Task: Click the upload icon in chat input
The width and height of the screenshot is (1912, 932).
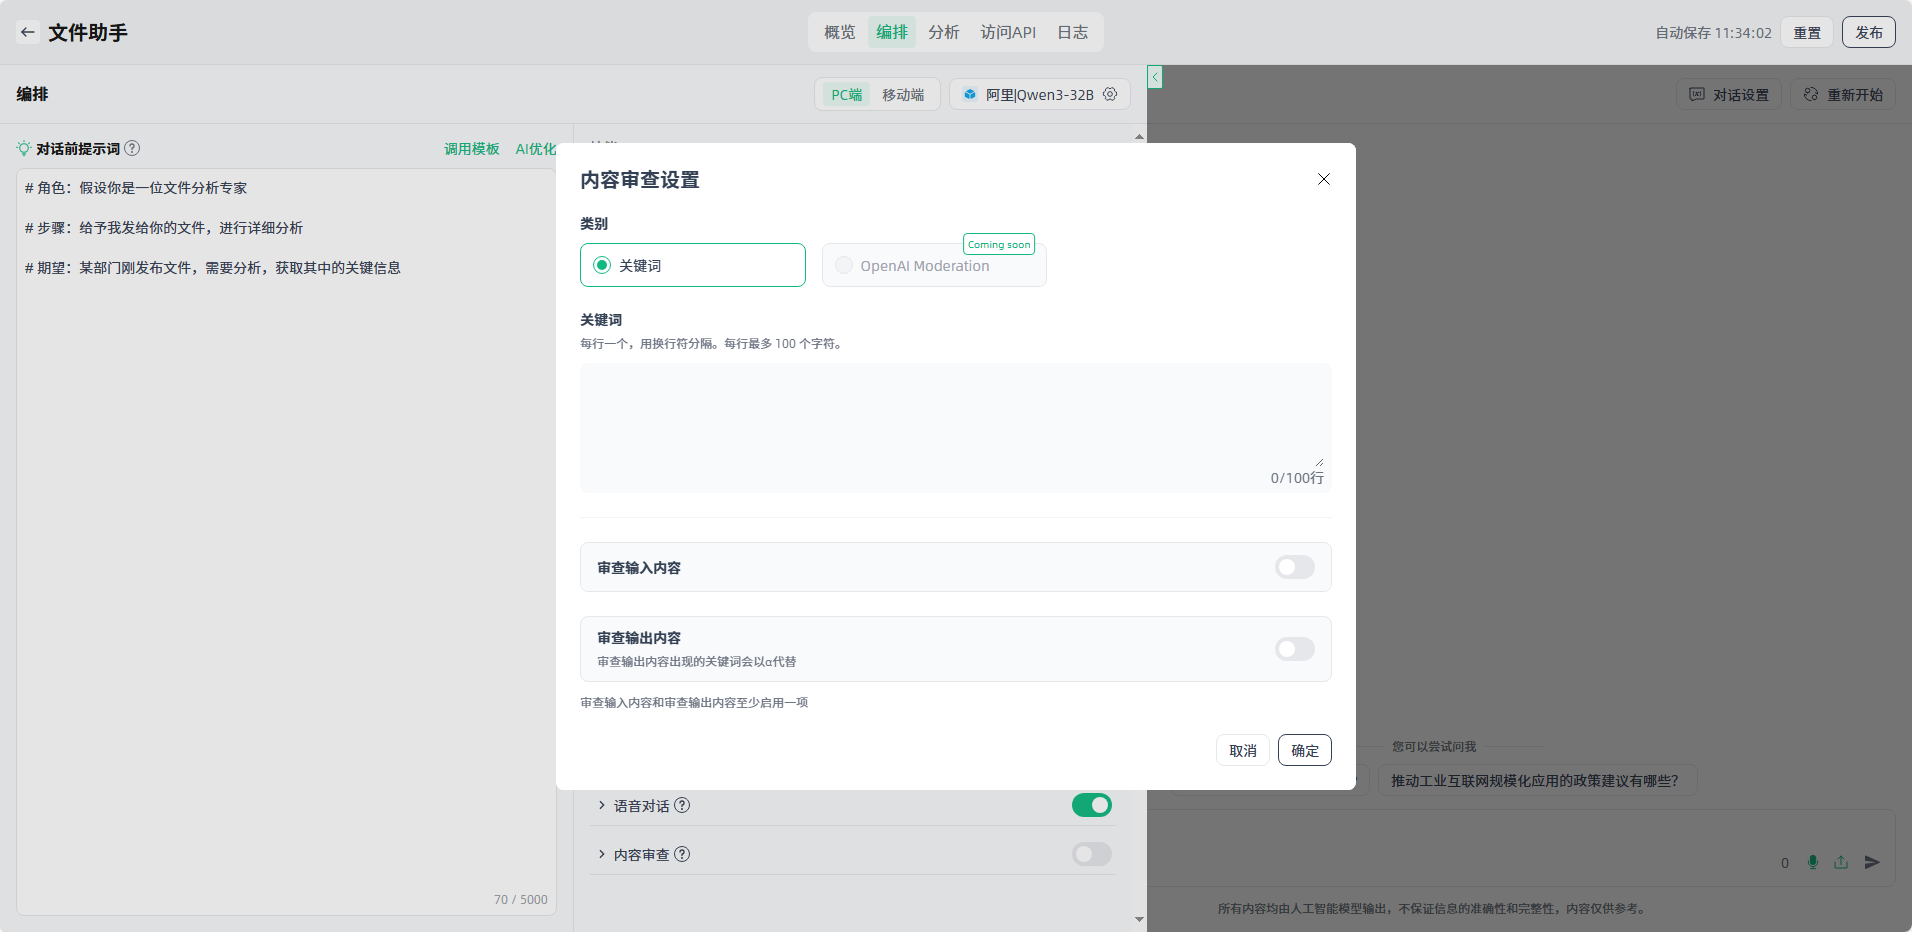Action: coord(1841,862)
